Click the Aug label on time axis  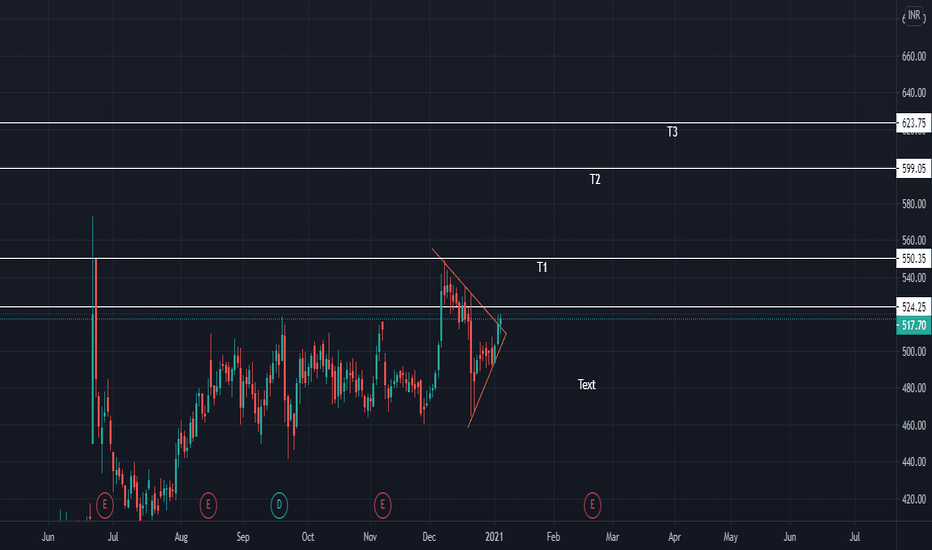click(x=181, y=537)
